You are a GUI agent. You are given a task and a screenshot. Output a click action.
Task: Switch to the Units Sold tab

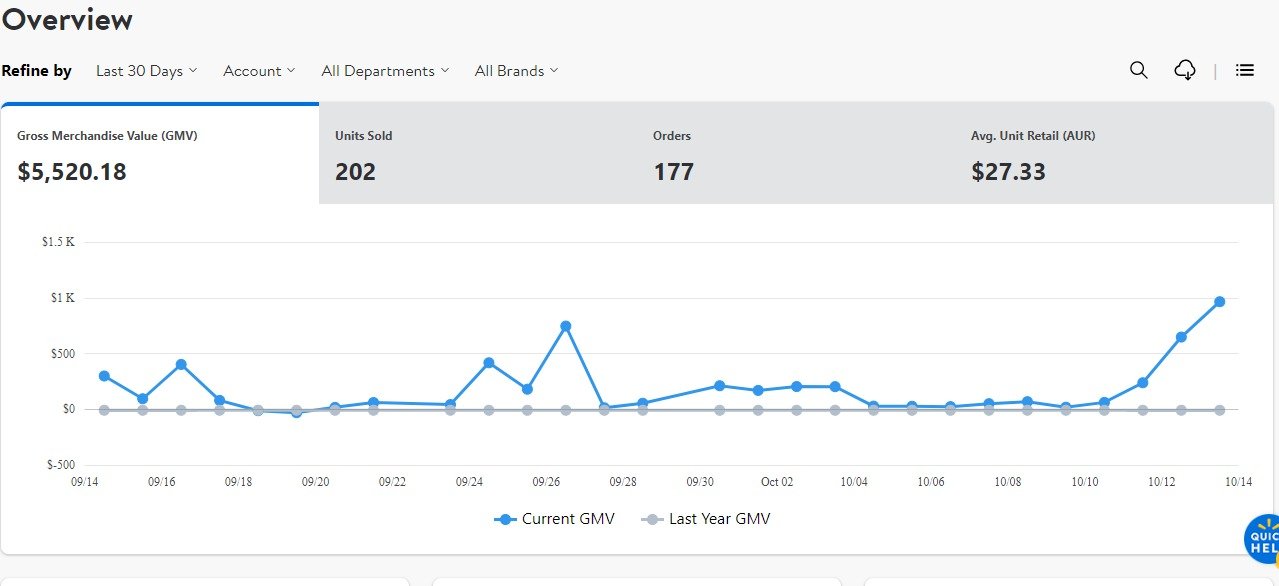pyautogui.click(x=477, y=154)
